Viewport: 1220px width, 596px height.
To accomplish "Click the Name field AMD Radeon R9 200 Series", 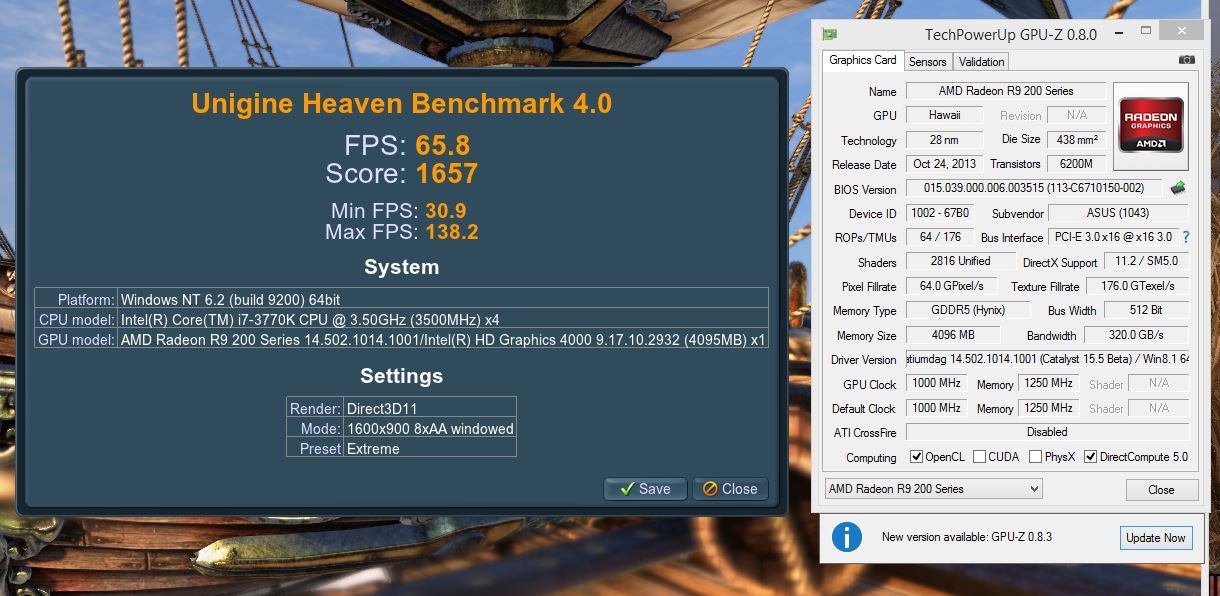I will (x=1006, y=91).
